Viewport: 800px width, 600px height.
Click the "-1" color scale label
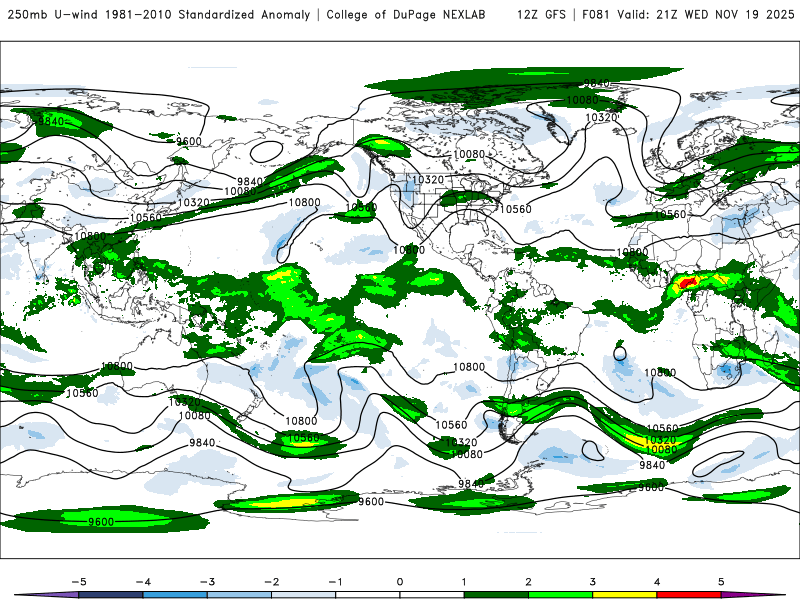tap(335, 582)
